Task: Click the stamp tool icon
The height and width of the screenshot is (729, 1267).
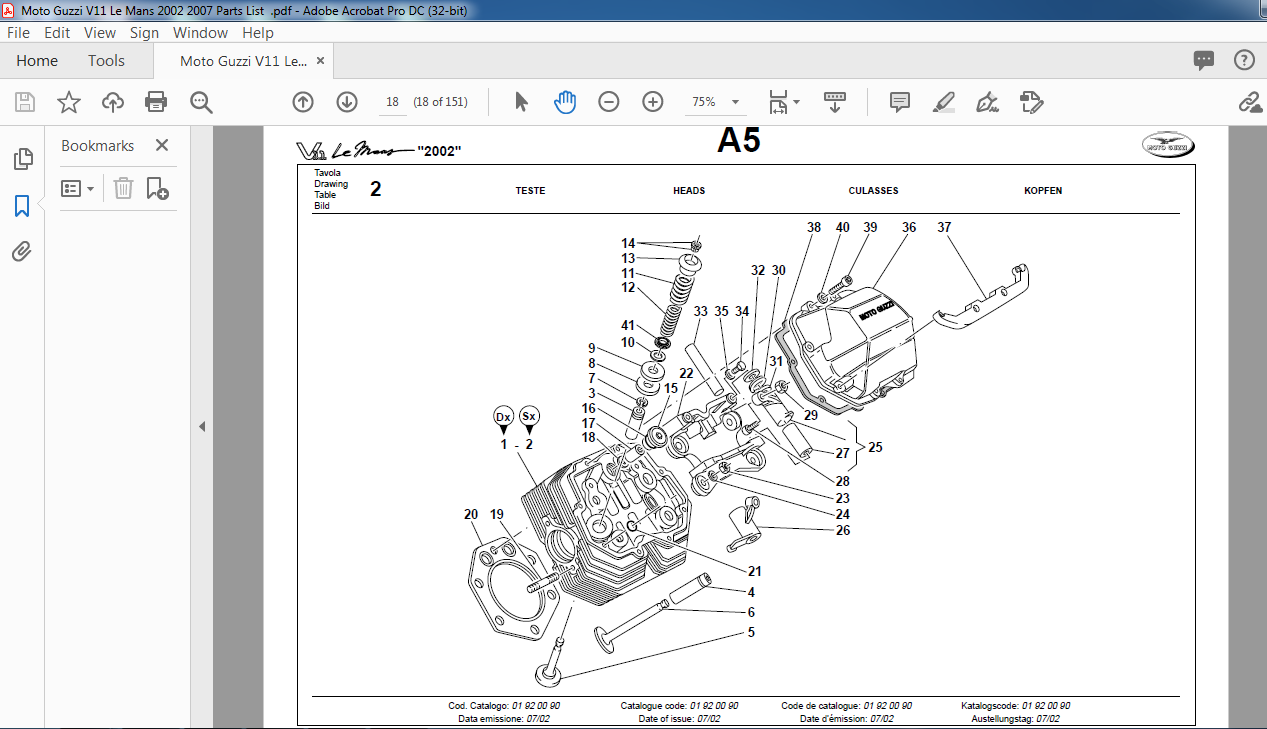Action: pos(1032,102)
